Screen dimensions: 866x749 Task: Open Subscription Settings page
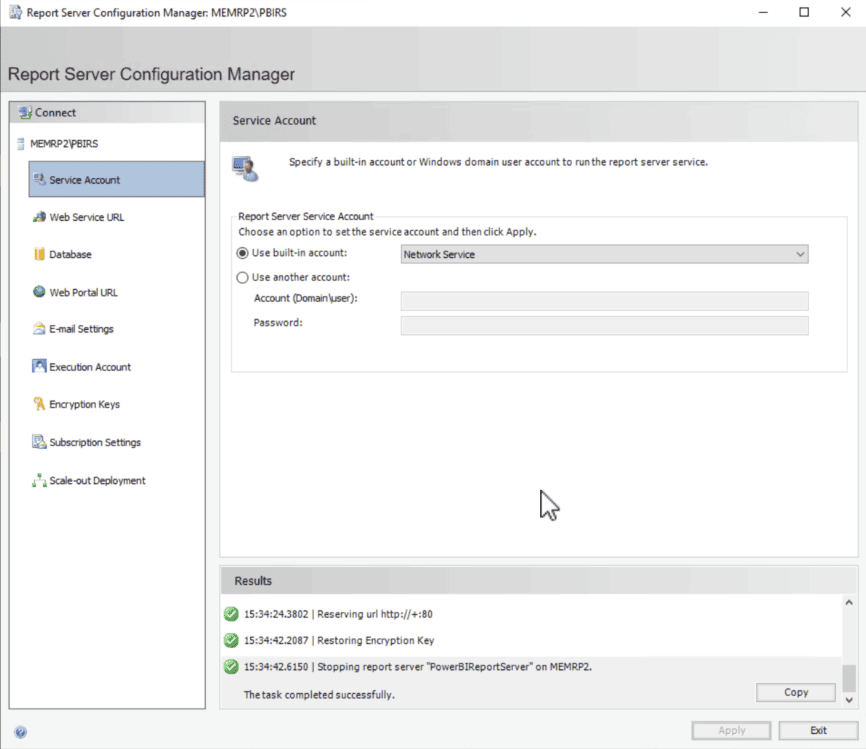[x=95, y=442]
